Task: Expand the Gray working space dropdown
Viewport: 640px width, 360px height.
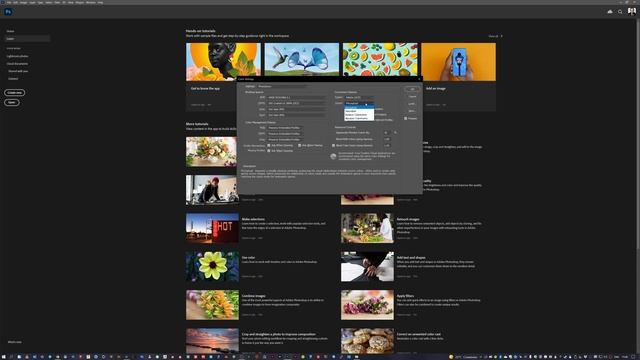Action: tap(297, 109)
